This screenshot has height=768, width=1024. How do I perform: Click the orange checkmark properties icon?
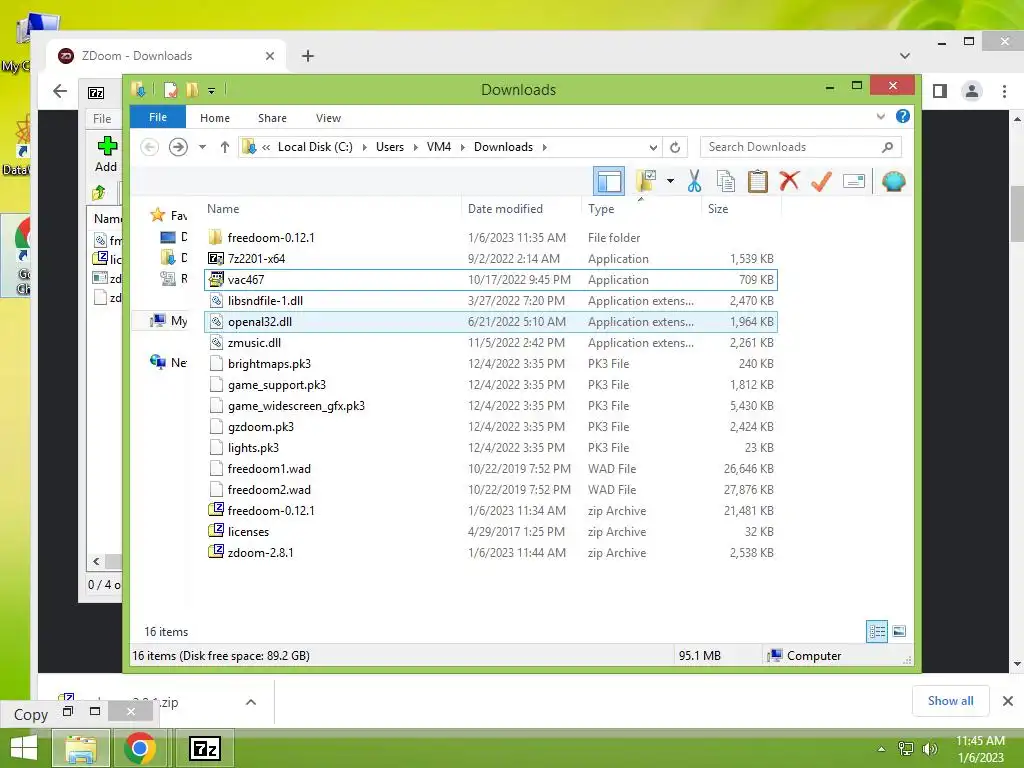[821, 181]
